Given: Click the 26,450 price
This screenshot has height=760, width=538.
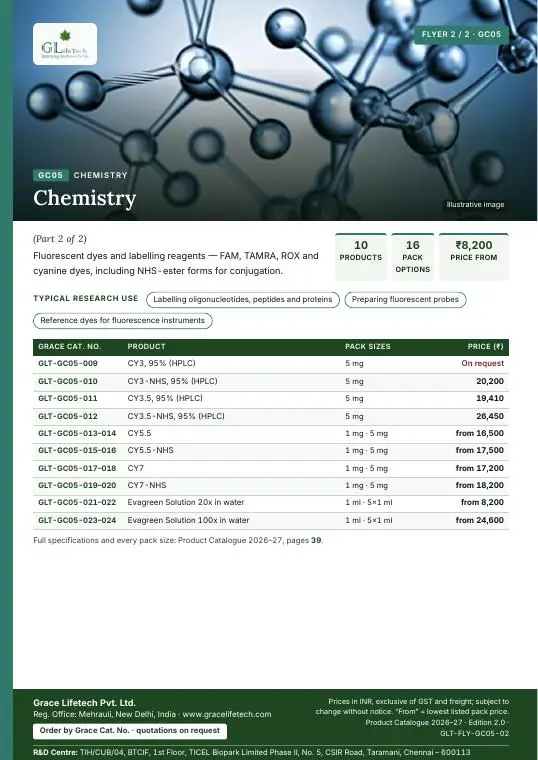Looking at the screenshot, I should tap(490, 416).
